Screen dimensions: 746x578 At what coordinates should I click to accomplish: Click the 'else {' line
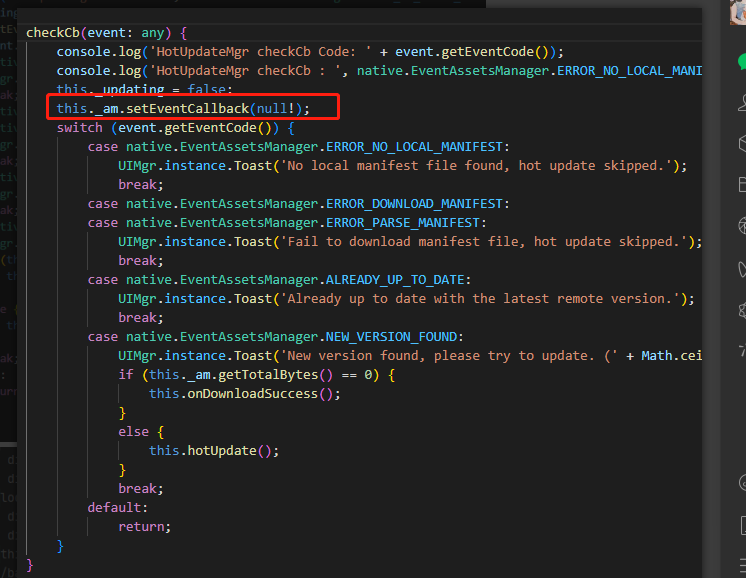tap(141, 432)
